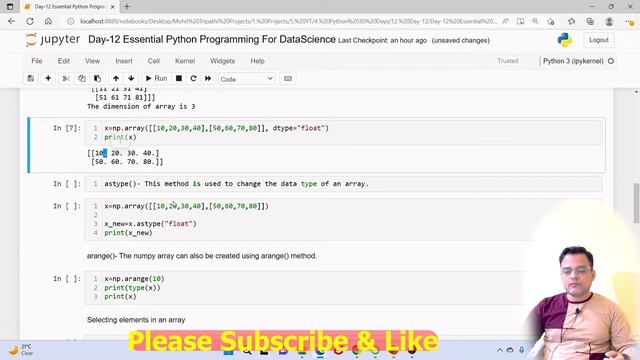Open the browser Collections icon
The height and width of the screenshot is (360, 640).
pos(590,21)
